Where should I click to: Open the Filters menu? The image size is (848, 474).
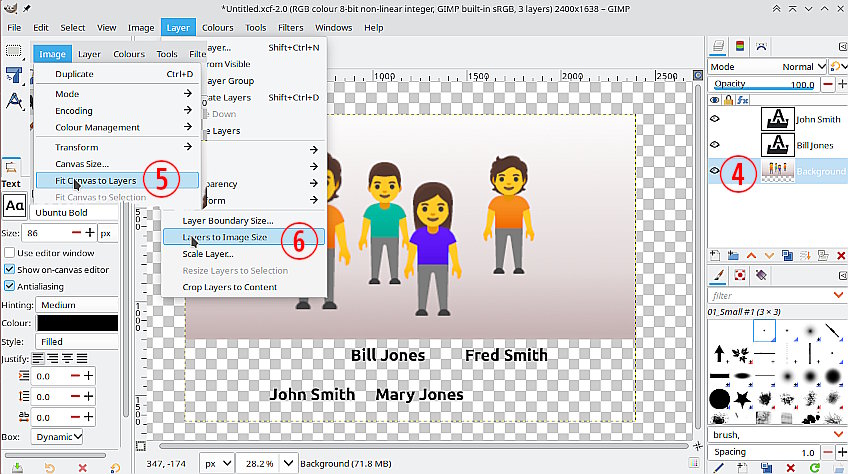click(x=291, y=27)
